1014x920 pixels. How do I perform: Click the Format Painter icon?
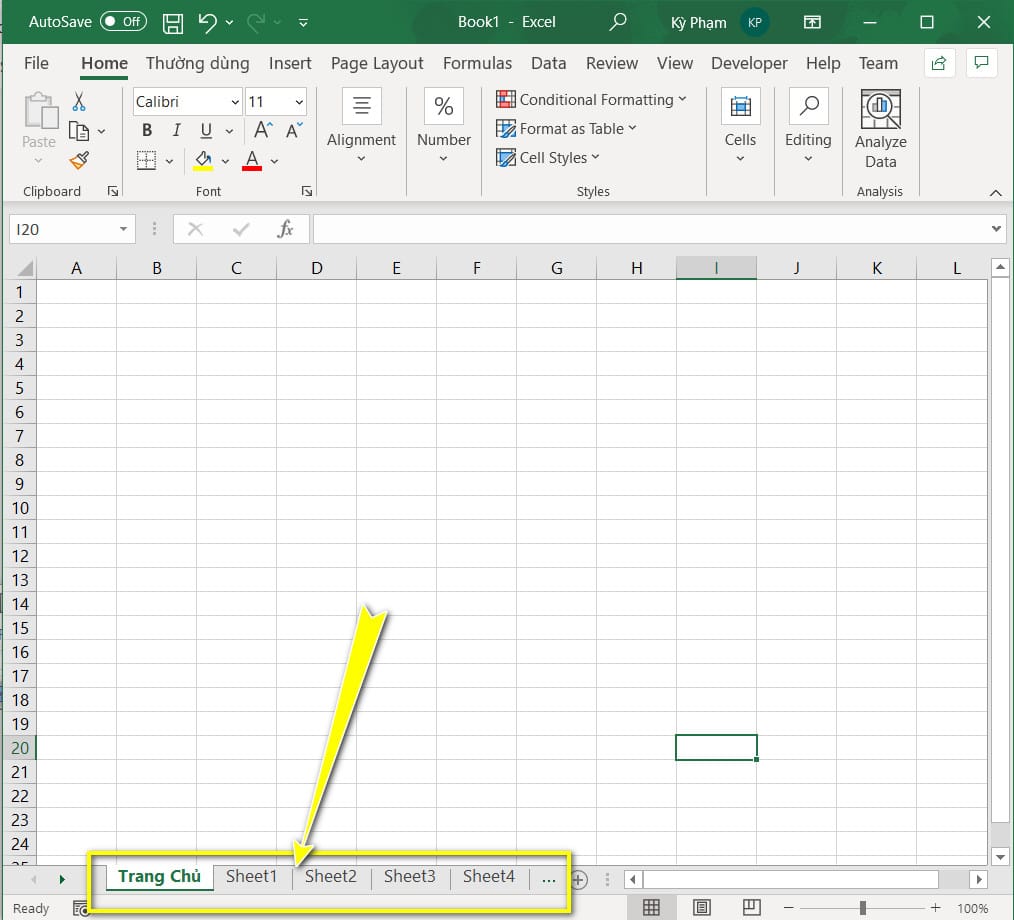coord(80,160)
